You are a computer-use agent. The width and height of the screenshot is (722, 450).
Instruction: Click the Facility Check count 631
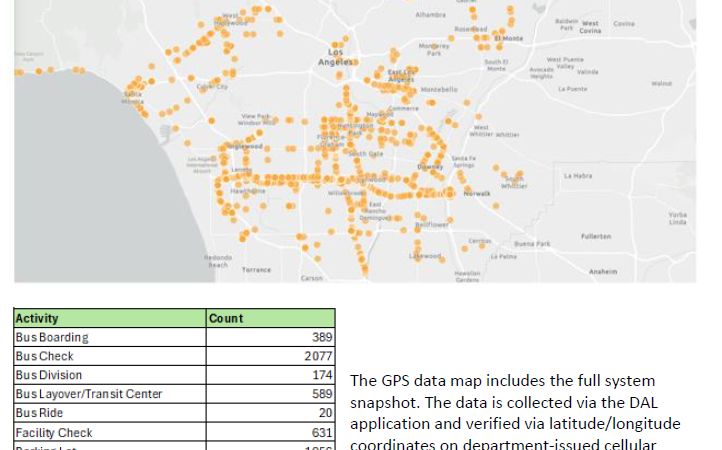(x=320, y=433)
